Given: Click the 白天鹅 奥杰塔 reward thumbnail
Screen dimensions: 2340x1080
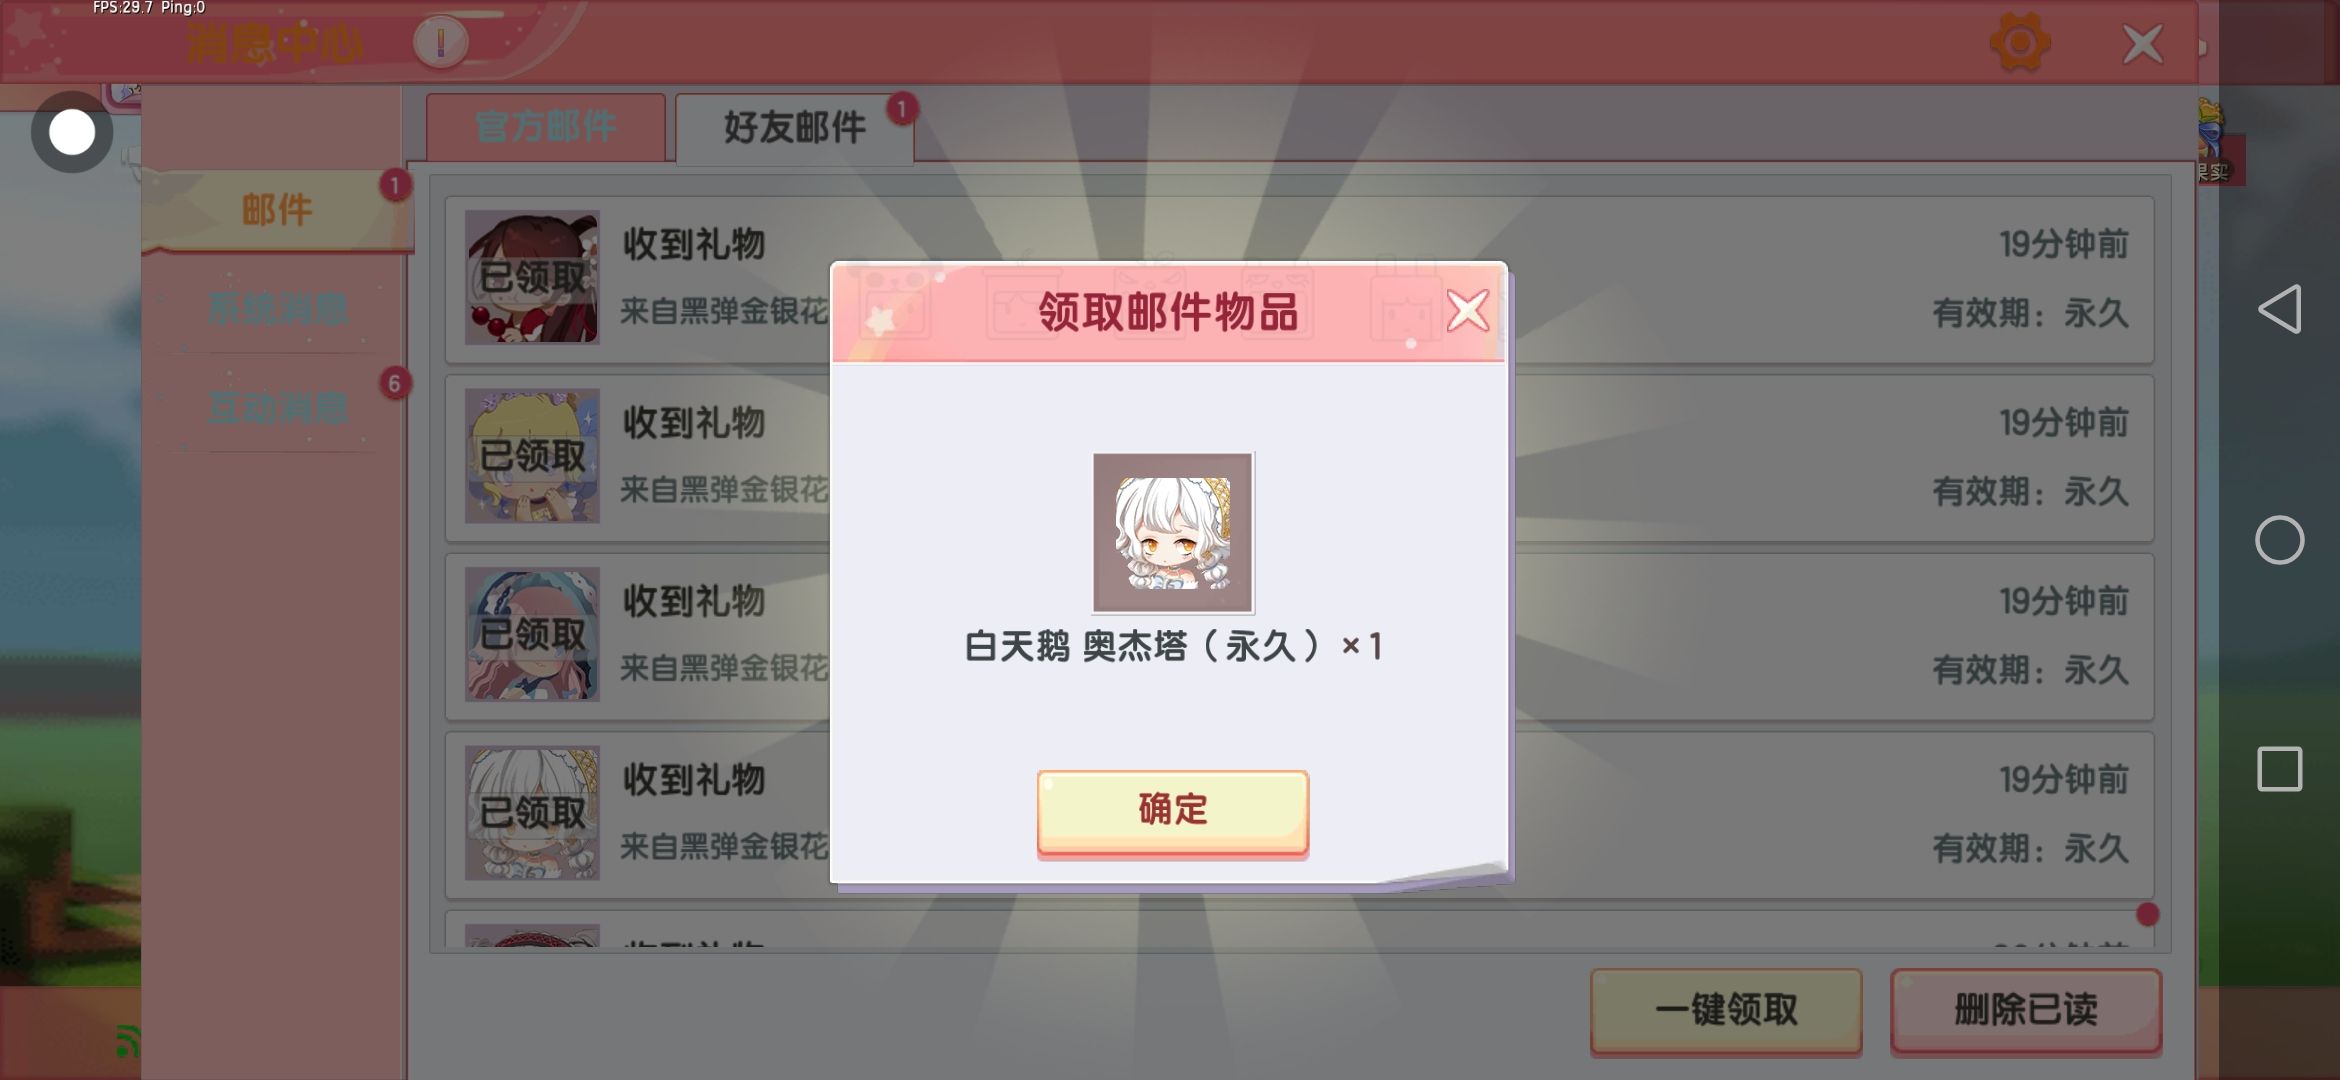Looking at the screenshot, I should point(1172,533).
